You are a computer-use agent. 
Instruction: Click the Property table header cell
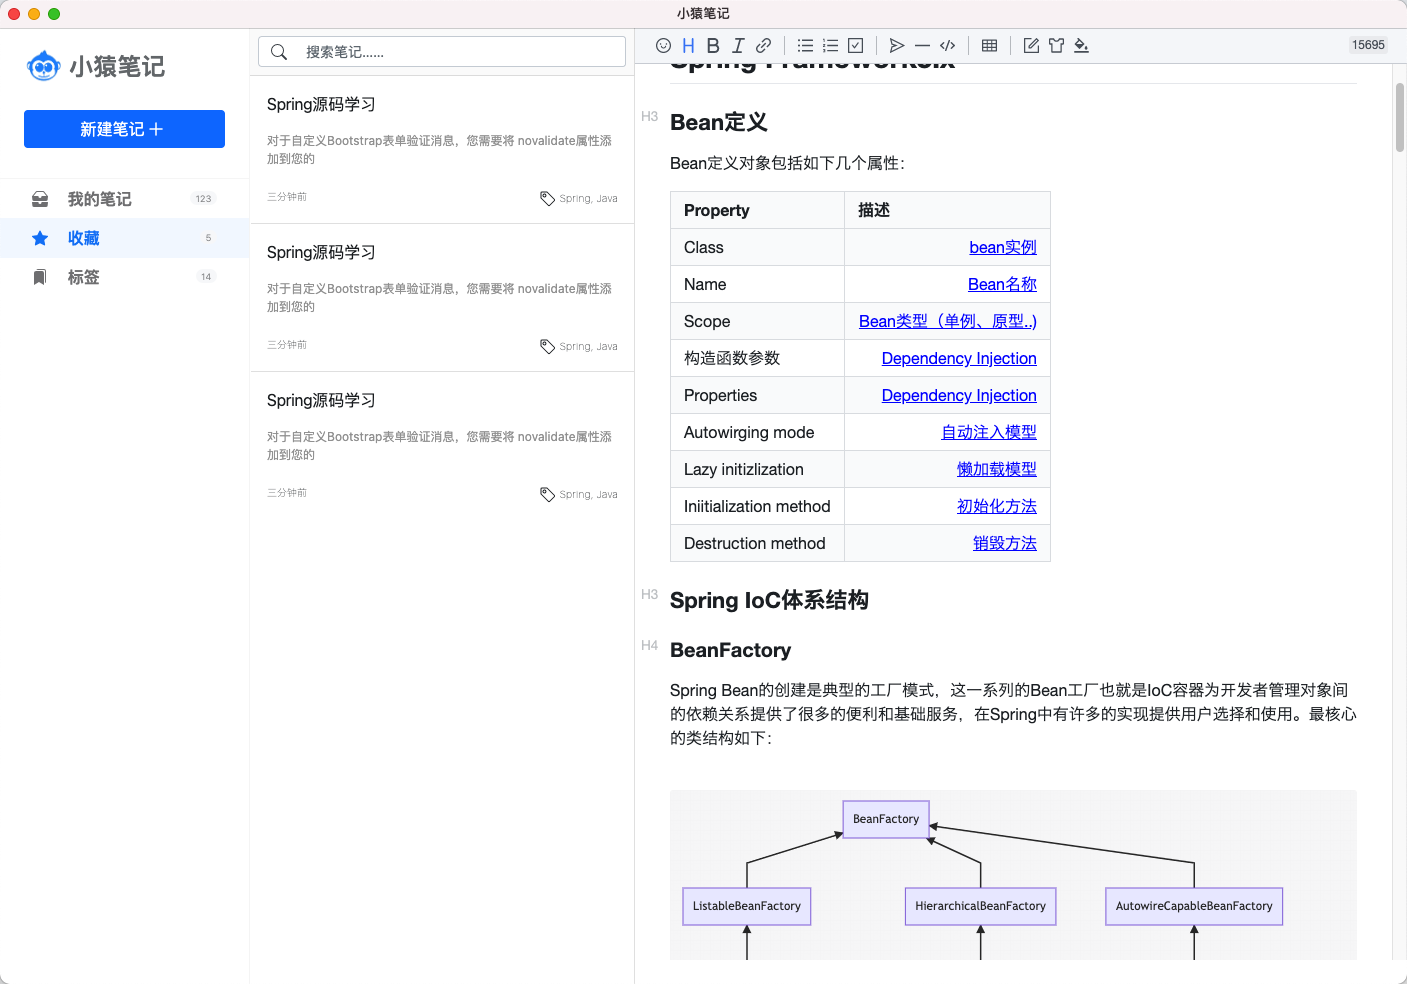[x=757, y=210]
